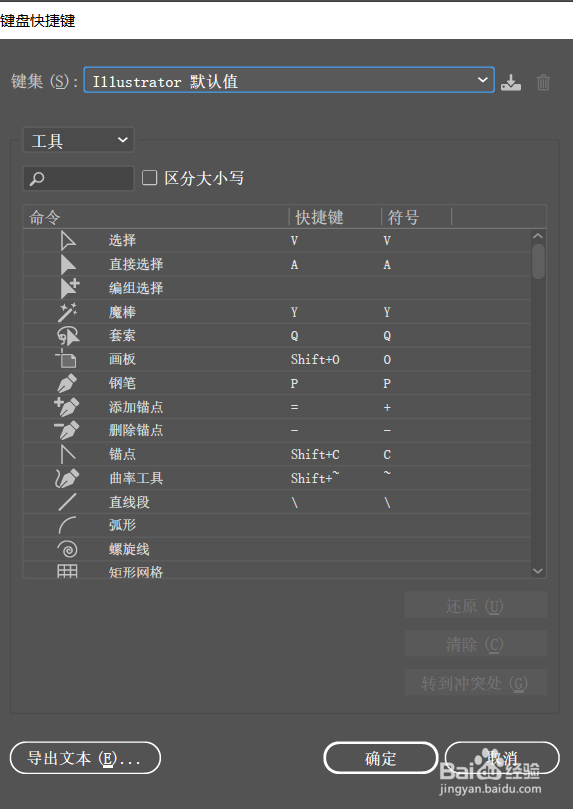
Task: Click the Shift+O shortcut cell for 画板
Action: pyautogui.click(x=315, y=360)
